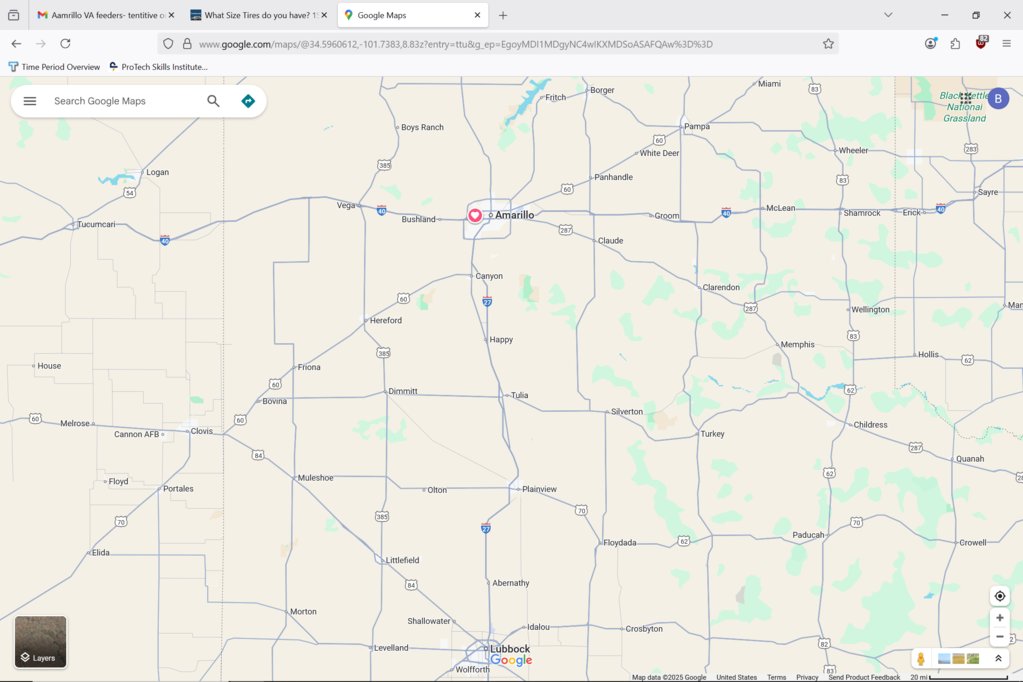Click the Amarillo city label
This screenshot has width=1023, height=682.
coord(514,215)
